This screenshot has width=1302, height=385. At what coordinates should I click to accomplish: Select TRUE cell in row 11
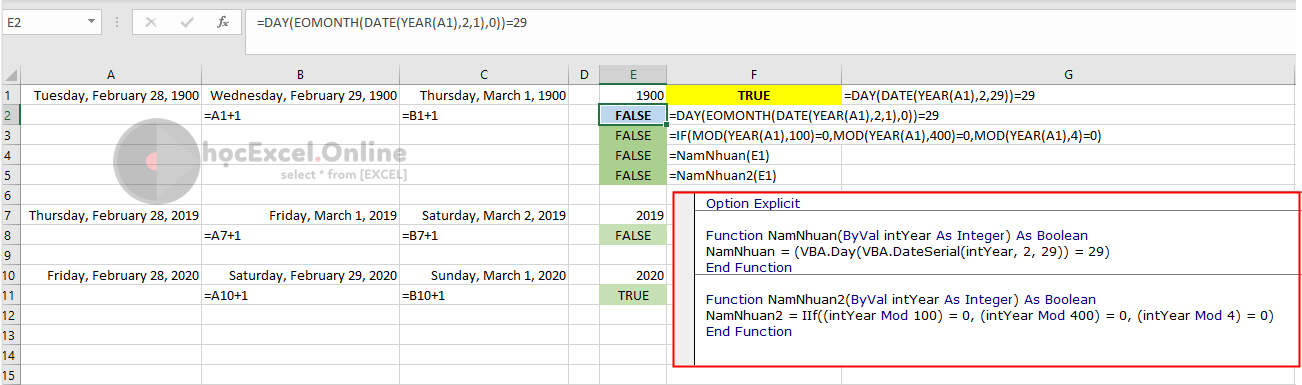[x=633, y=296]
